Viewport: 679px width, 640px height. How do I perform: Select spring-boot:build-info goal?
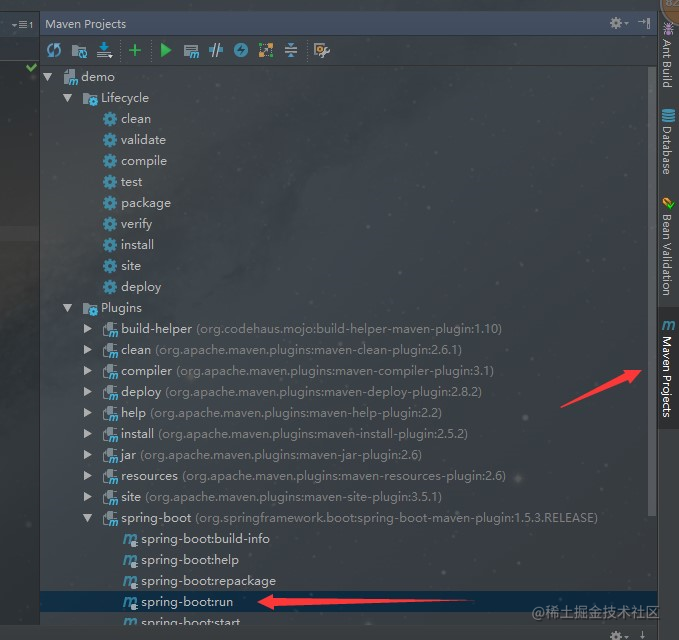click(x=205, y=539)
